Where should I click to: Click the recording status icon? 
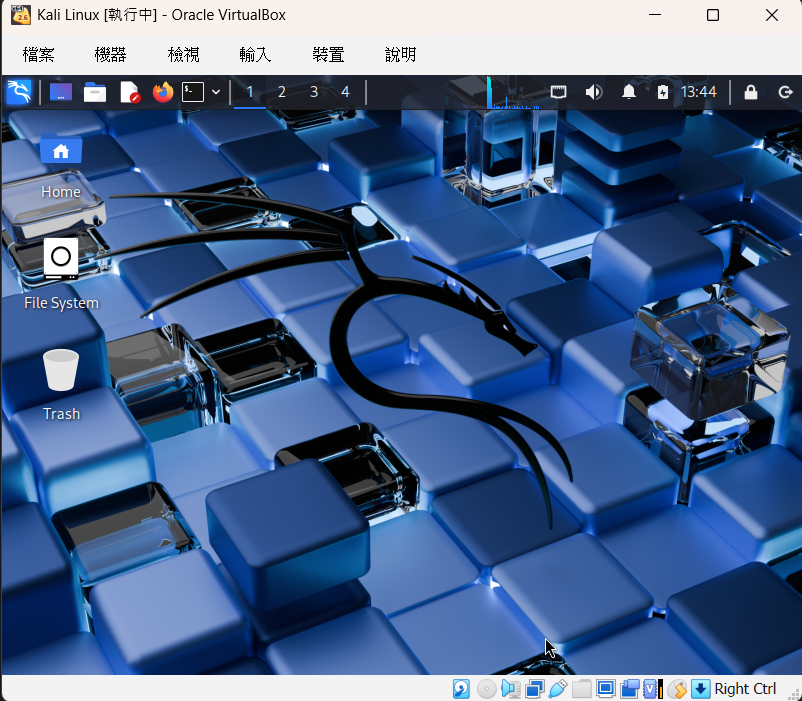point(630,689)
